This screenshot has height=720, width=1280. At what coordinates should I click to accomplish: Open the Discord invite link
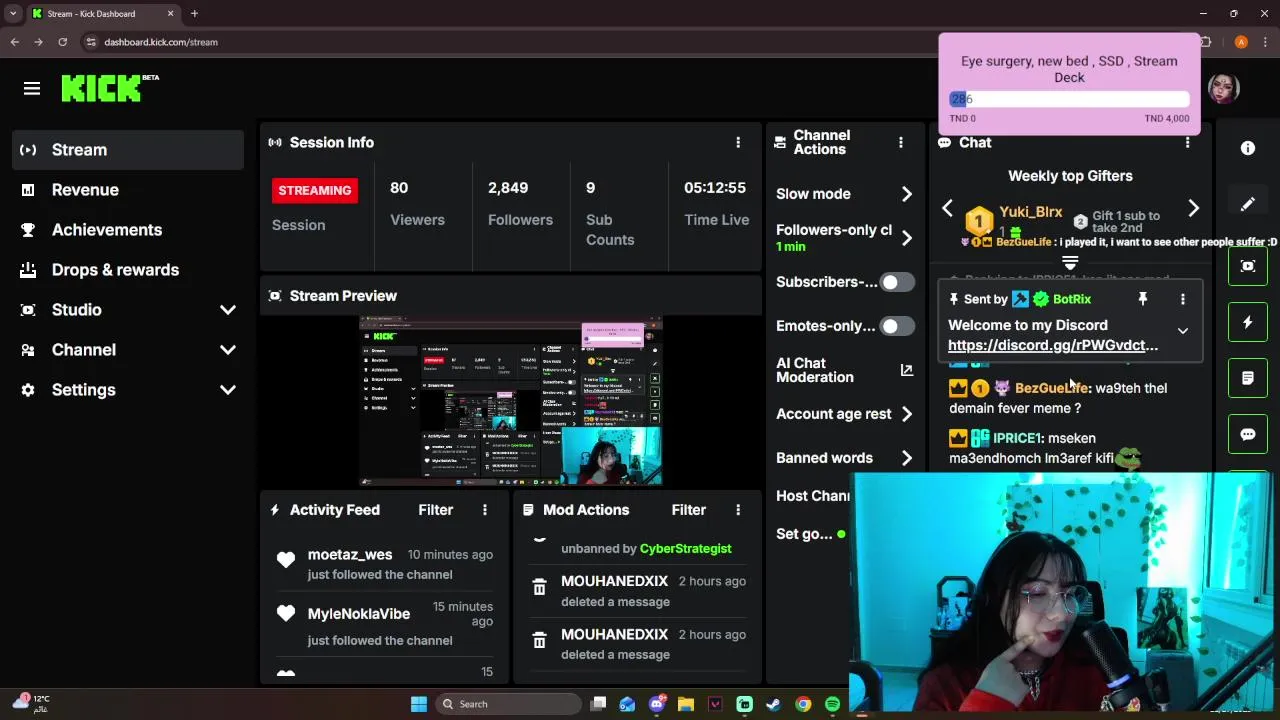point(1053,345)
